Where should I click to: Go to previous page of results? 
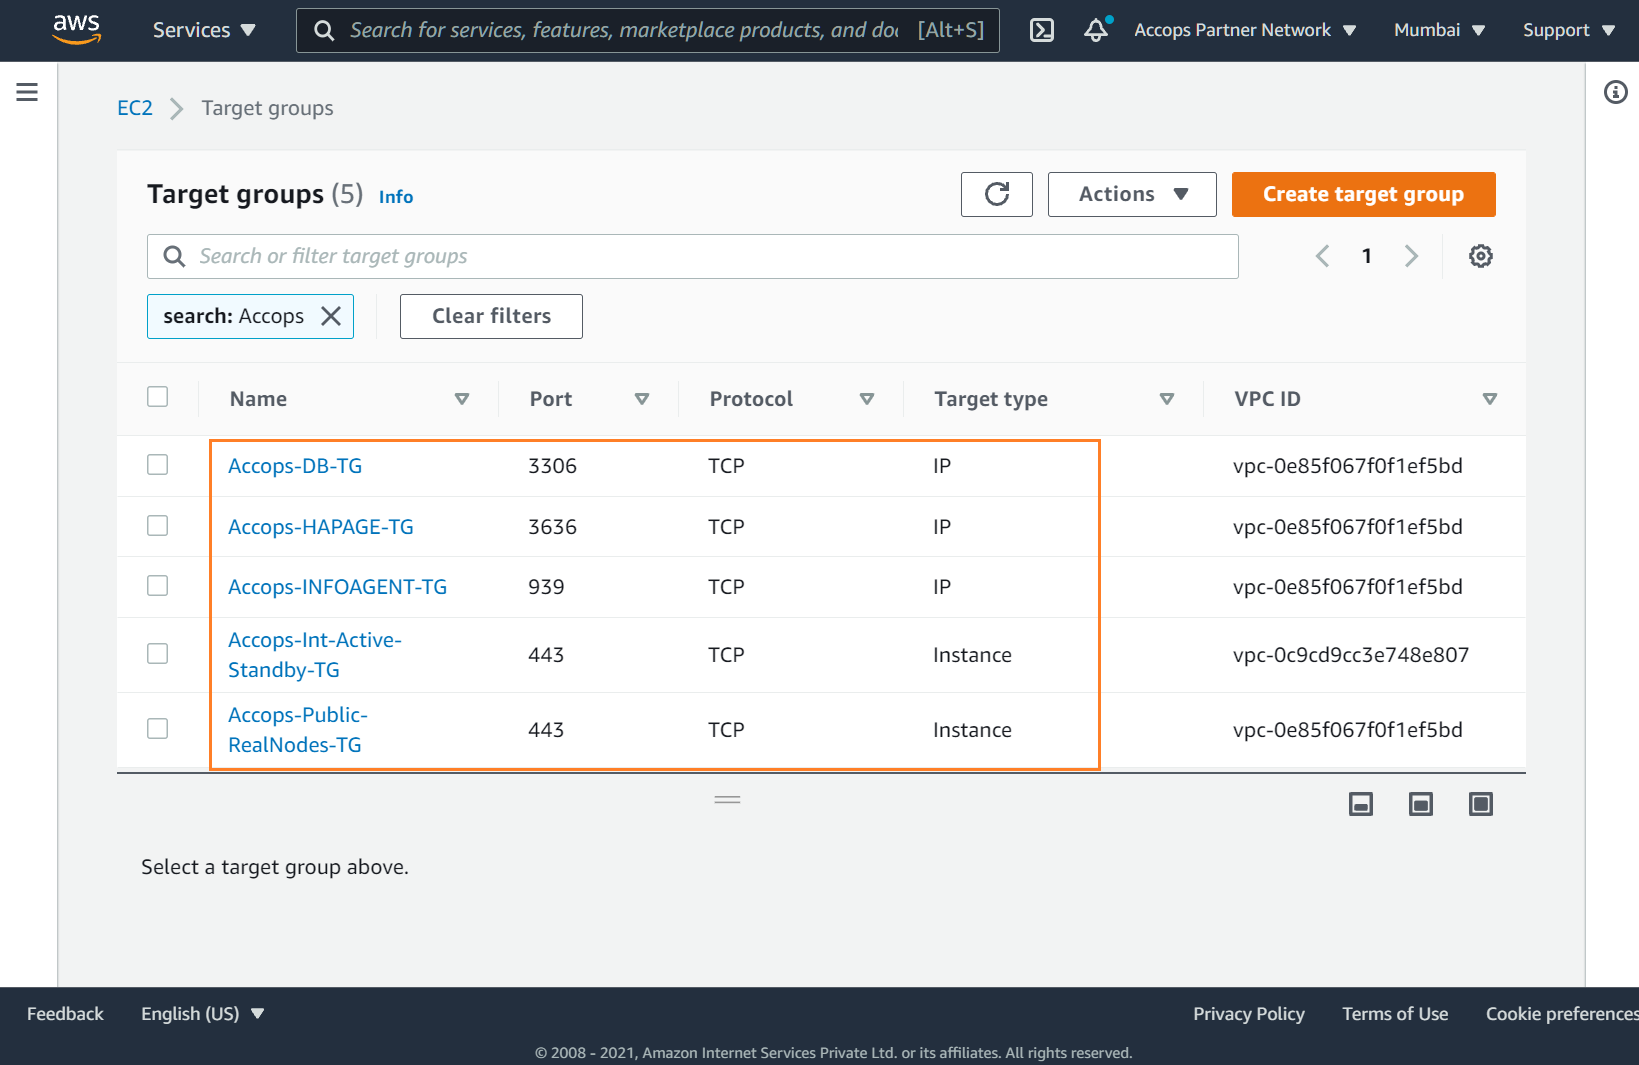click(x=1322, y=256)
